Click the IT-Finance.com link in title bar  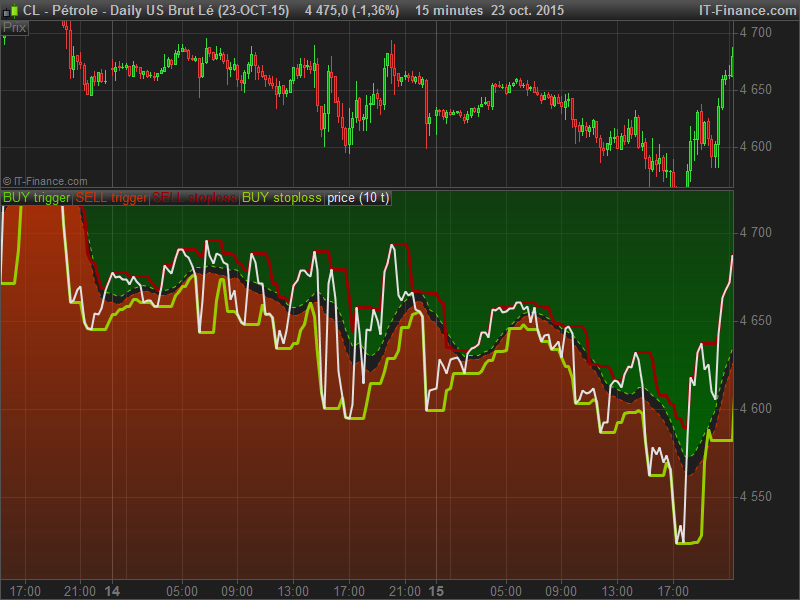747,10
